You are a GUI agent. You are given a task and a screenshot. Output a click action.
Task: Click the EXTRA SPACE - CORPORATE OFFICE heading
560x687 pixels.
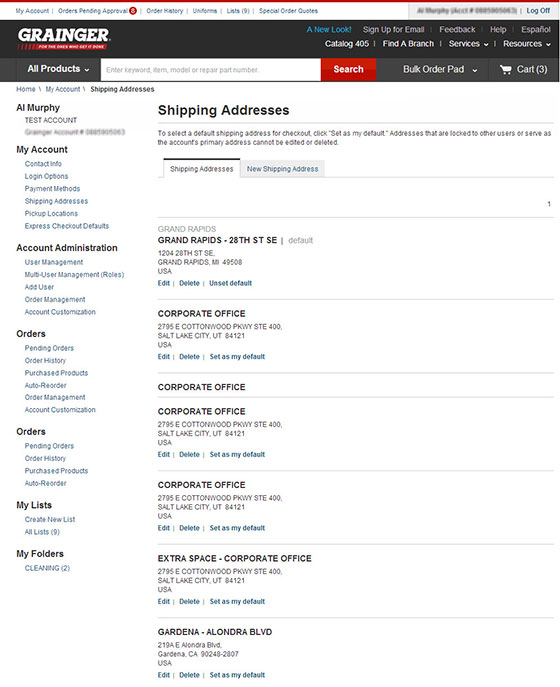pyautogui.click(x=234, y=559)
